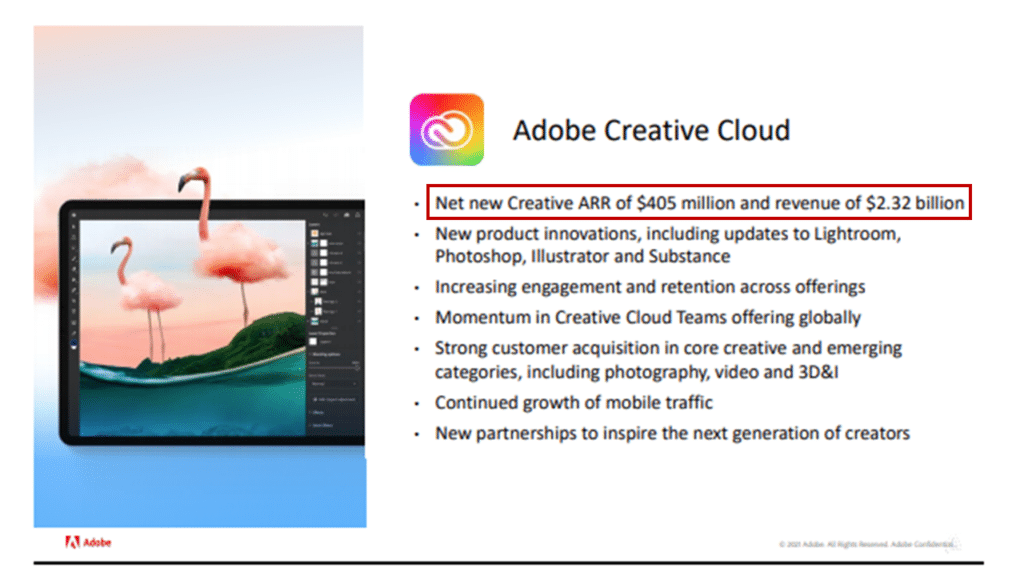Viewport: 1024px width, 576px height.
Task: Enable the adjustment checkbox below the blend mode
Action: [x=316, y=400]
